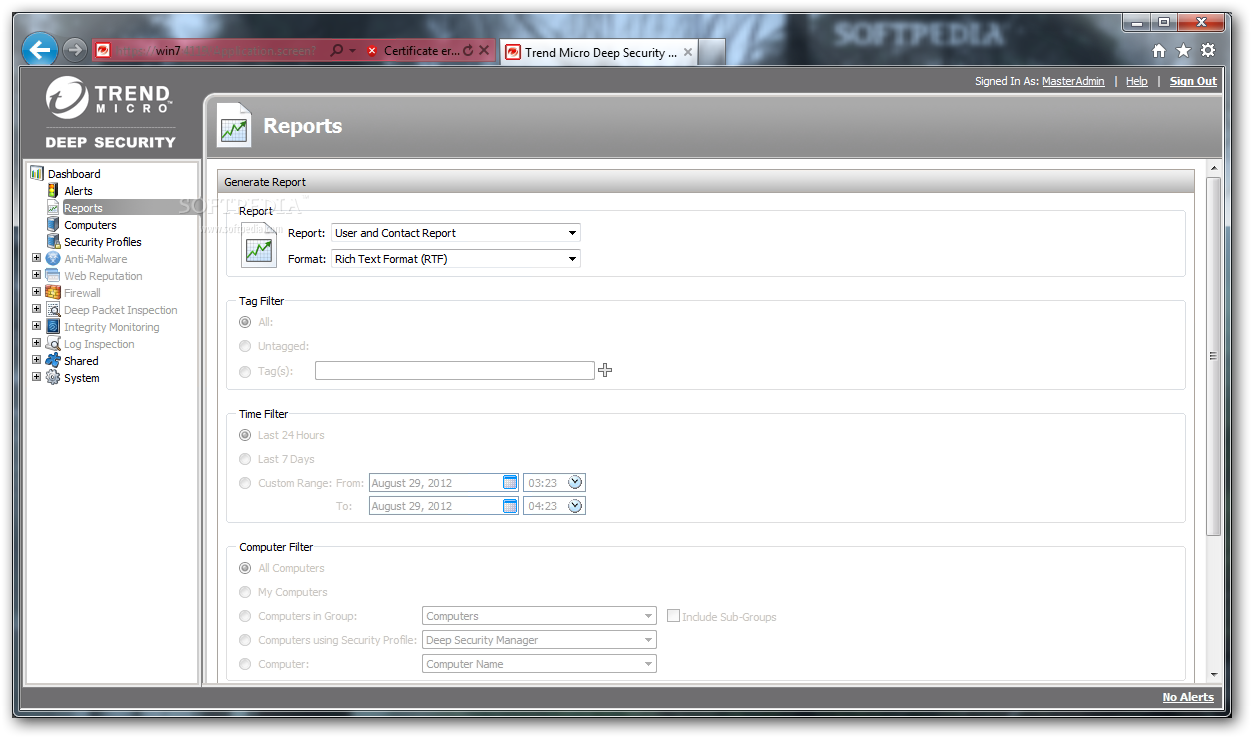Viewport: 1252px width, 738px height.
Task: Open the Format dropdown
Action: point(456,259)
